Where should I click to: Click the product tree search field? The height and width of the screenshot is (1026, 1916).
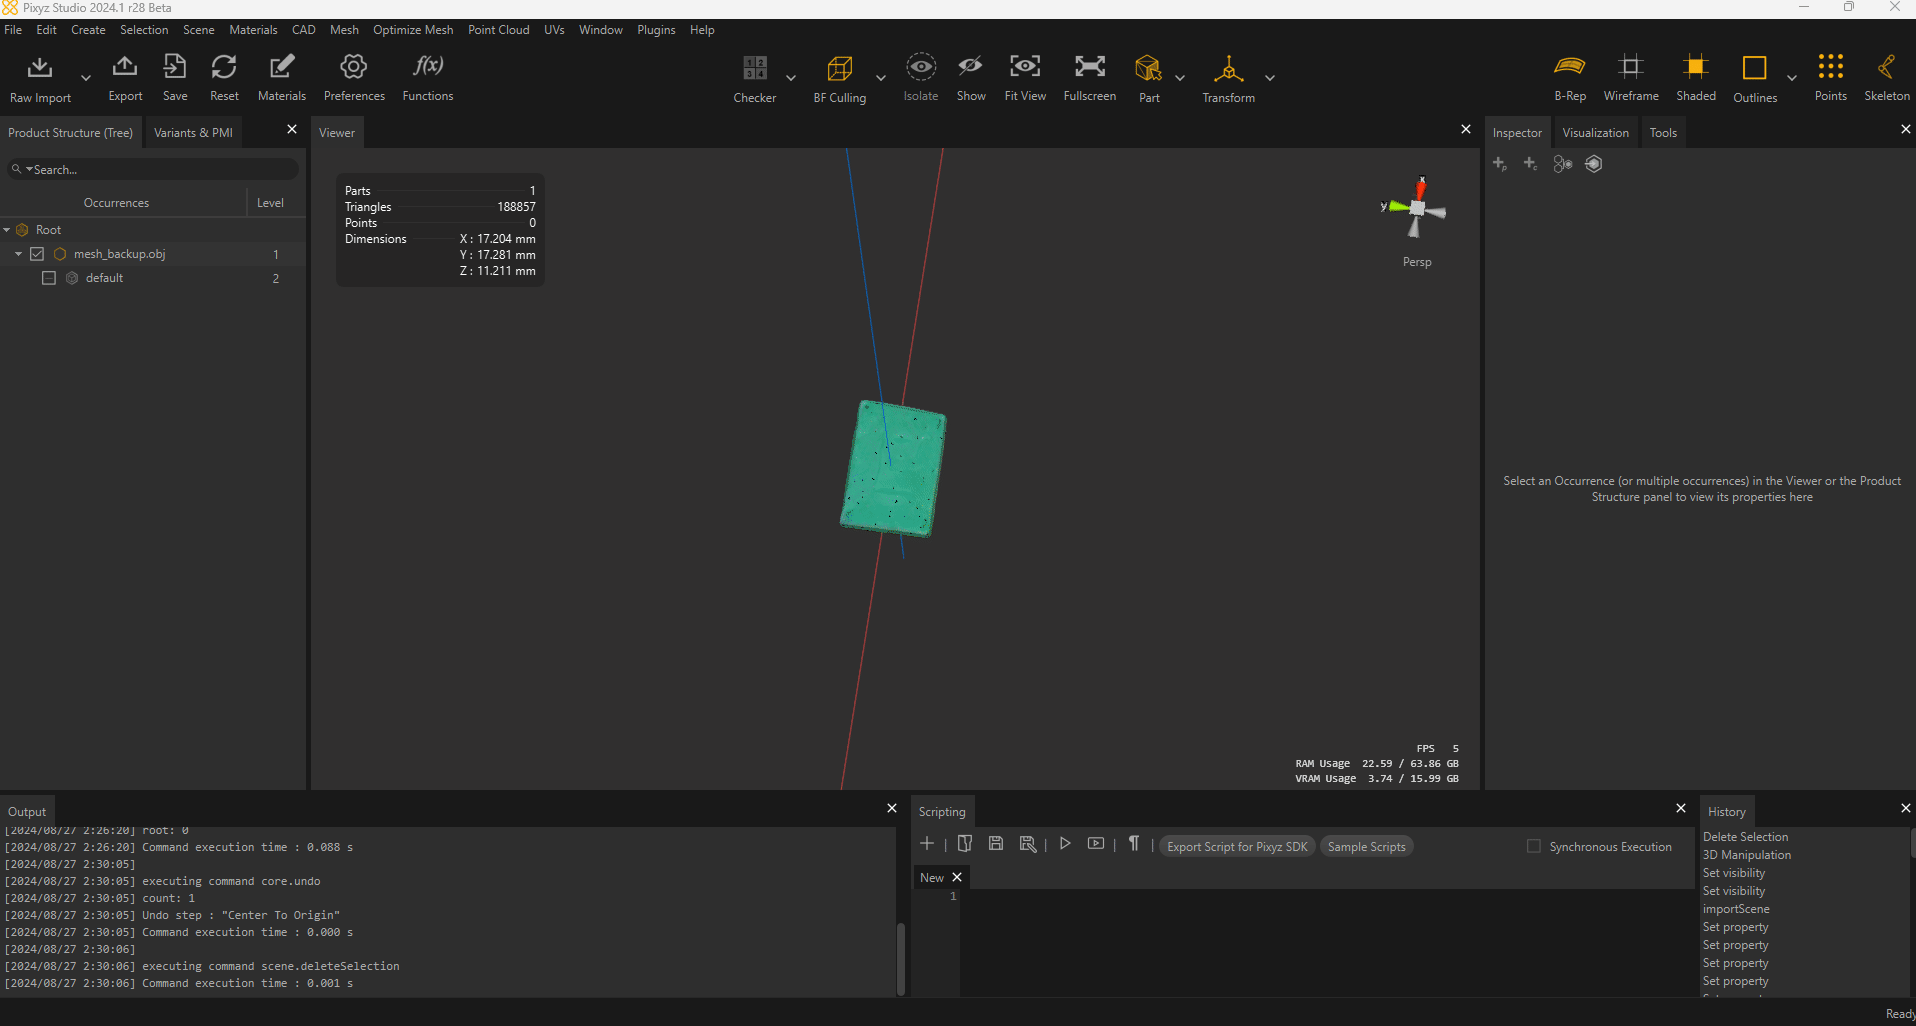tap(153, 170)
